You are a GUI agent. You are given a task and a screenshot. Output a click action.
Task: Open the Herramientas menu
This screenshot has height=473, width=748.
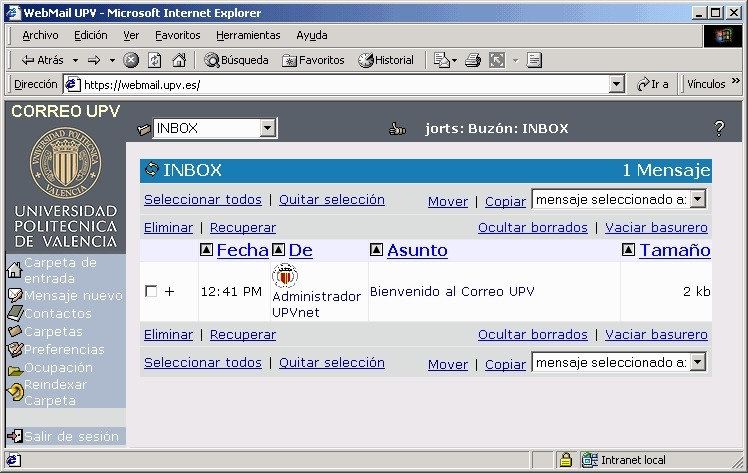(248, 35)
